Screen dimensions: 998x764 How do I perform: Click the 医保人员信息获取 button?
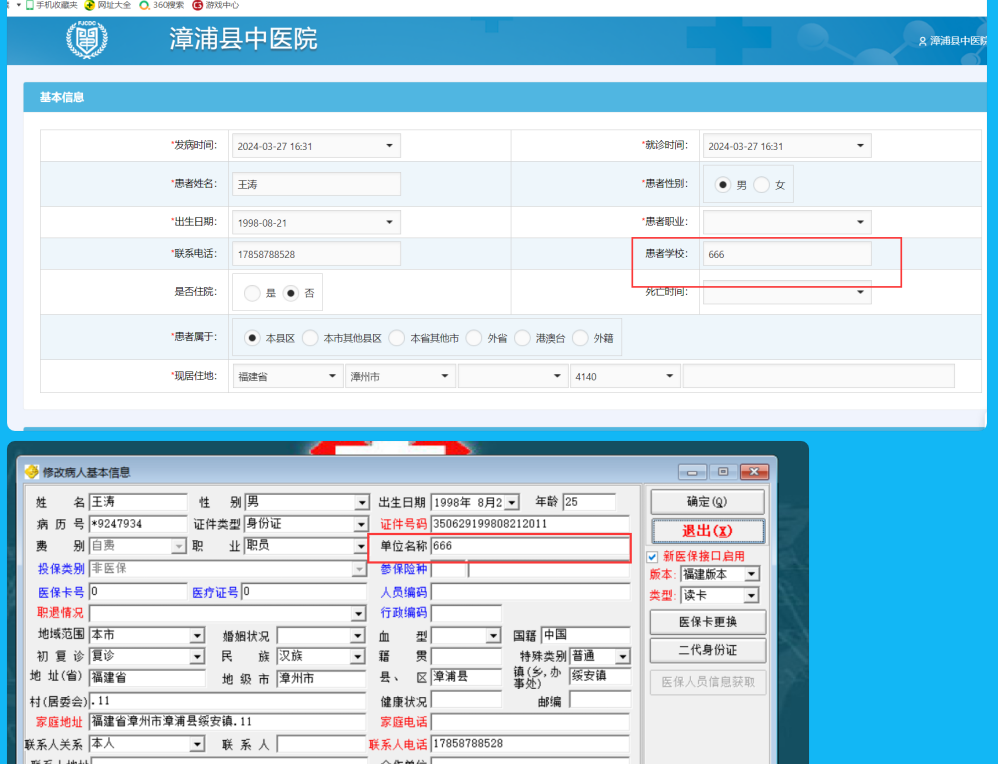coord(707,682)
